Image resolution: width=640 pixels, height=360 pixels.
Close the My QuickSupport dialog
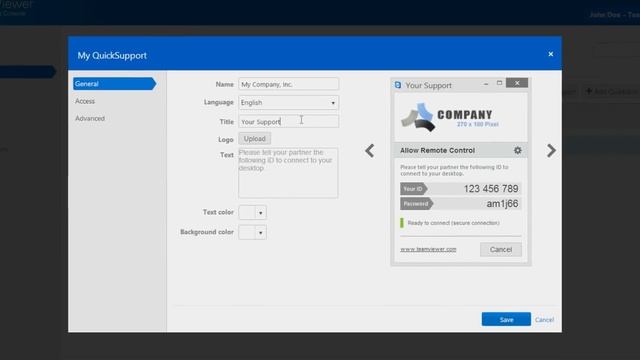tap(551, 54)
